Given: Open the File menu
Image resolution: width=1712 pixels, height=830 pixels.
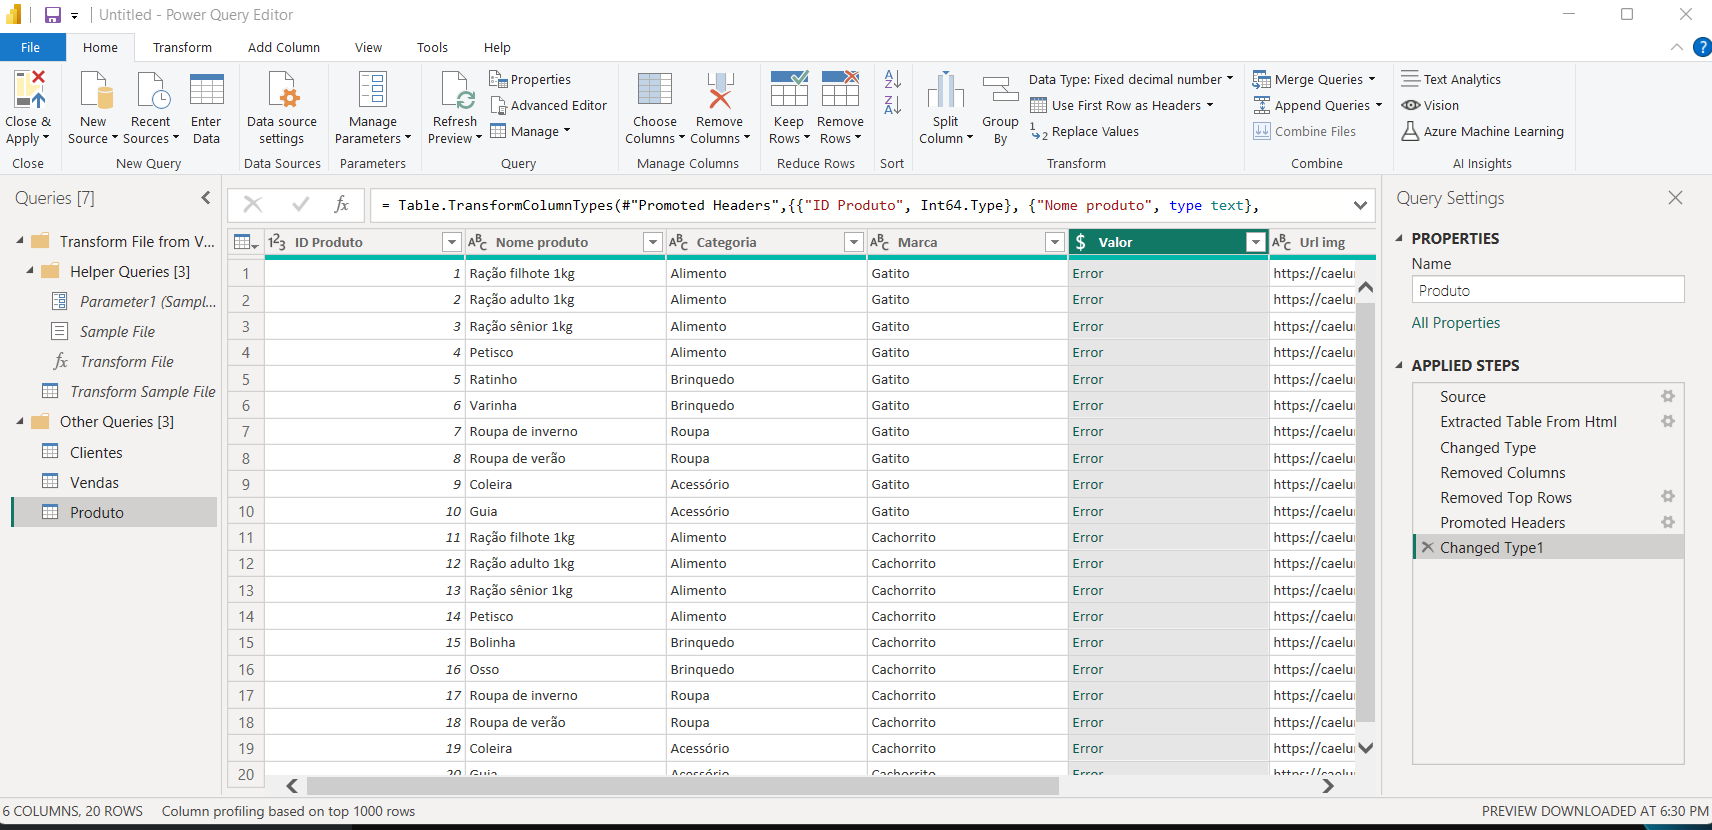Looking at the screenshot, I should pyautogui.click(x=31, y=47).
